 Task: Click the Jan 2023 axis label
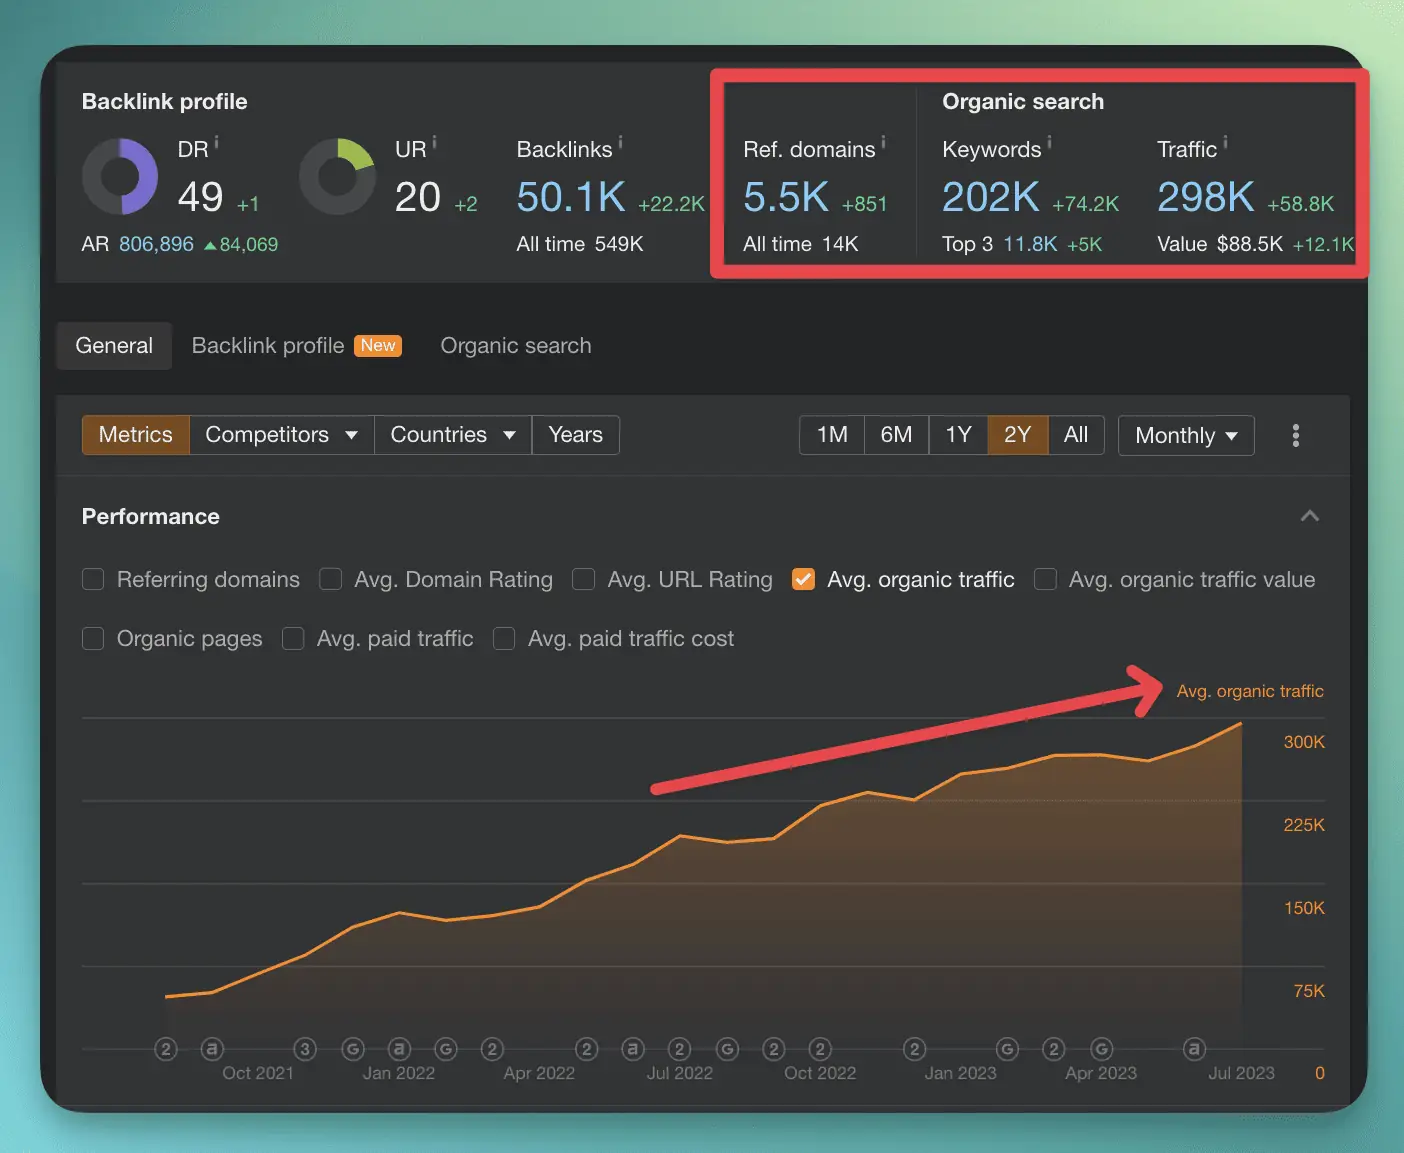961,1073
